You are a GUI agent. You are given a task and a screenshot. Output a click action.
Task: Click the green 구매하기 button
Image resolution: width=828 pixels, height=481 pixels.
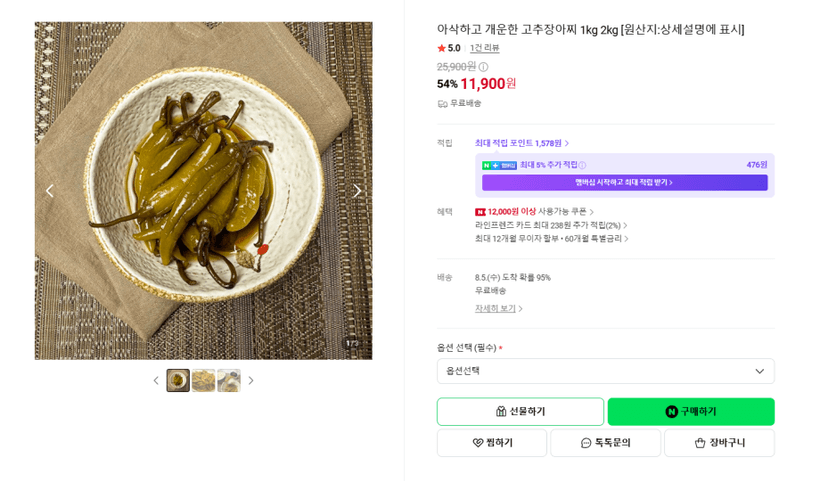tap(691, 411)
